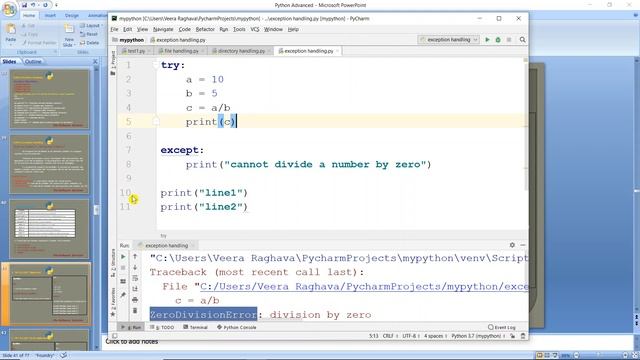Undo in PowerPoint quick access toolbar
The image size is (640, 360).
point(33,5)
